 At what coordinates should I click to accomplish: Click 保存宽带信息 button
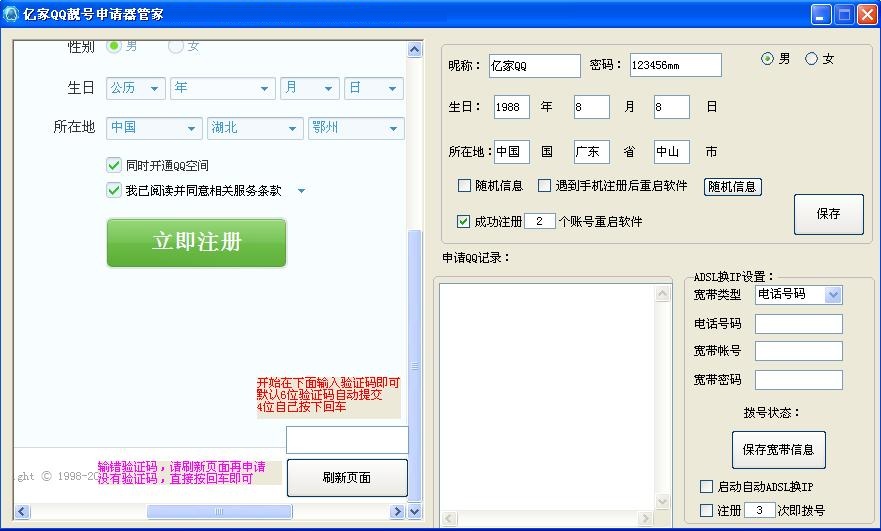[x=778, y=450]
